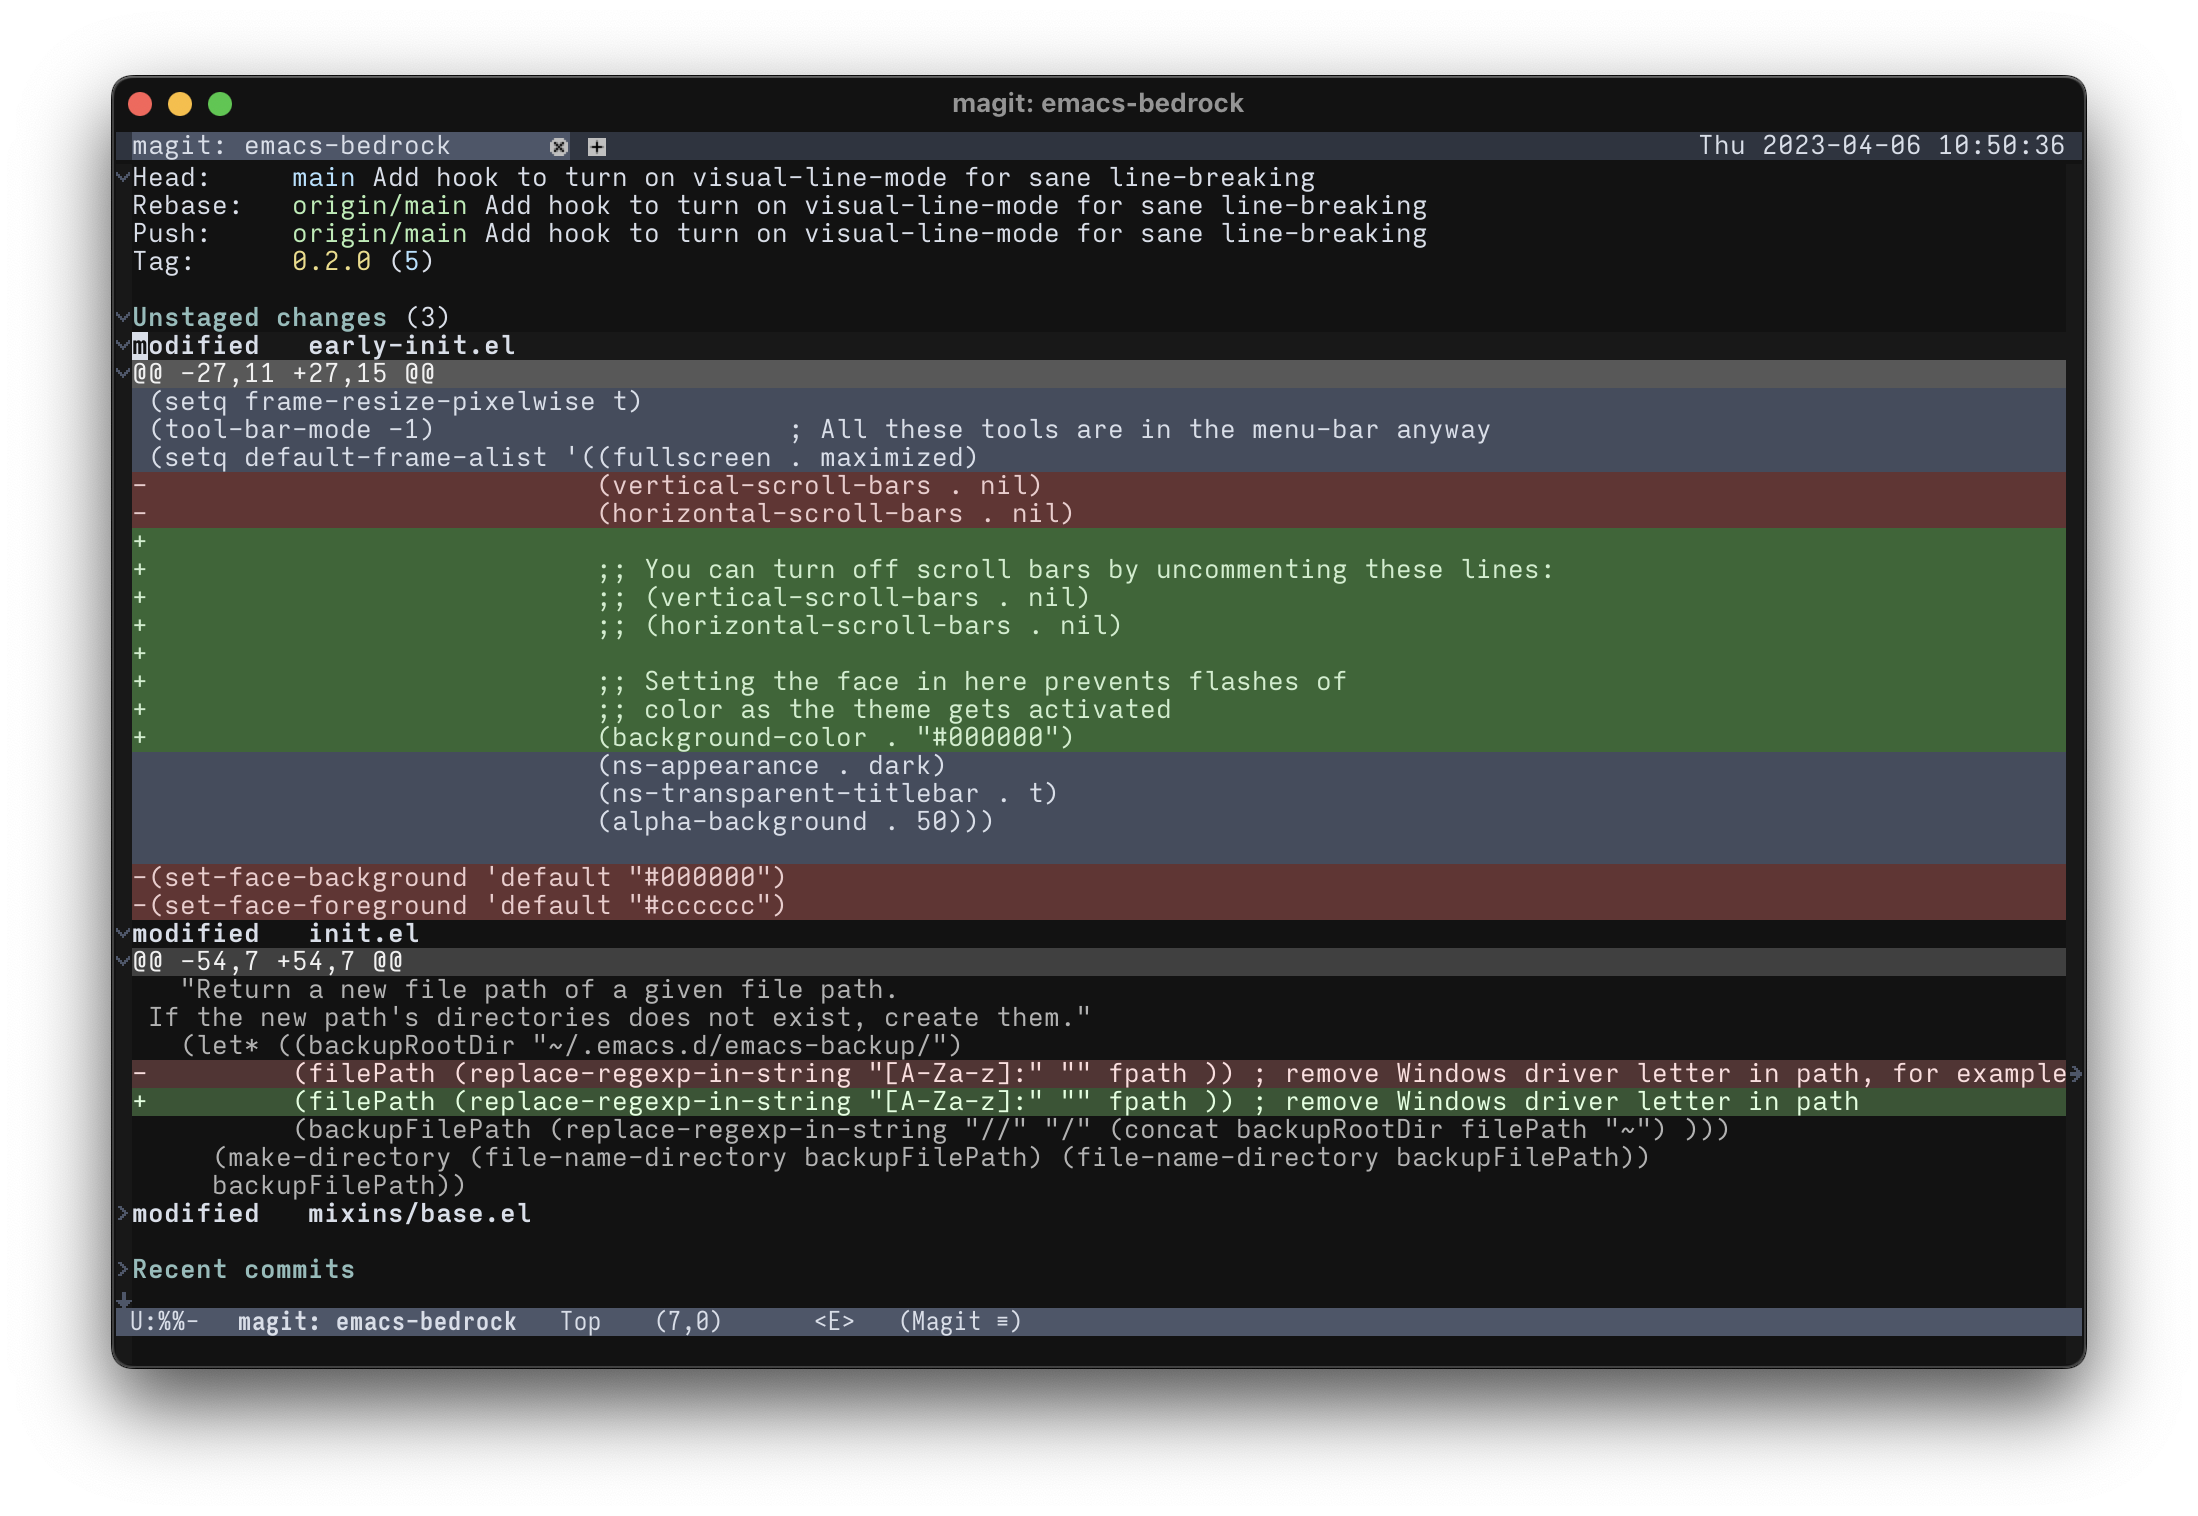Screen dimensions: 2198x1516
Task: Open the (Magit ≡) mode menu in mode line
Action: click(960, 1321)
